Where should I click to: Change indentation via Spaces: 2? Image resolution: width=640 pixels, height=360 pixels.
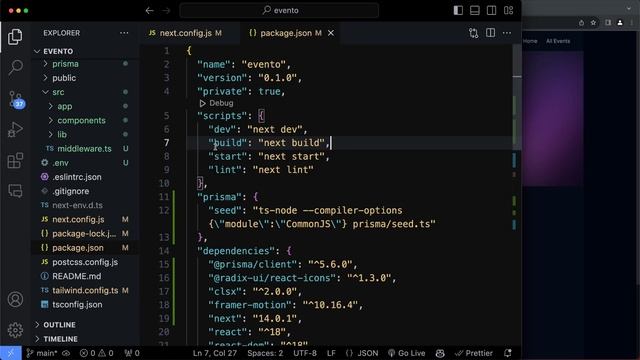click(x=265, y=353)
